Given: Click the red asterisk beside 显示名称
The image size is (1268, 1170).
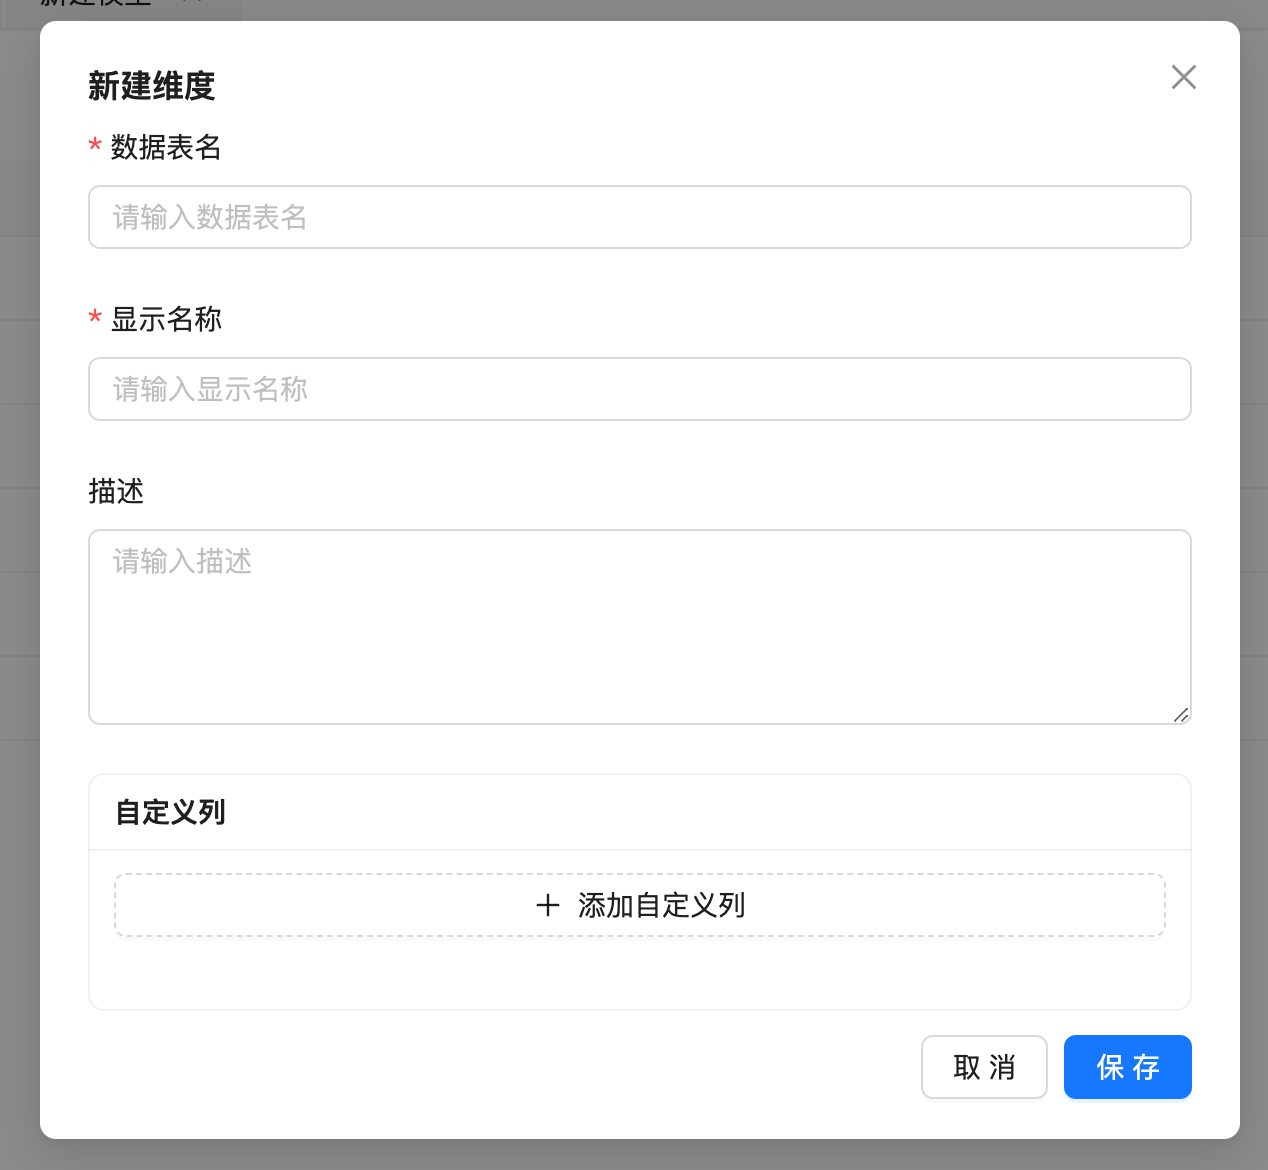Looking at the screenshot, I should [95, 319].
